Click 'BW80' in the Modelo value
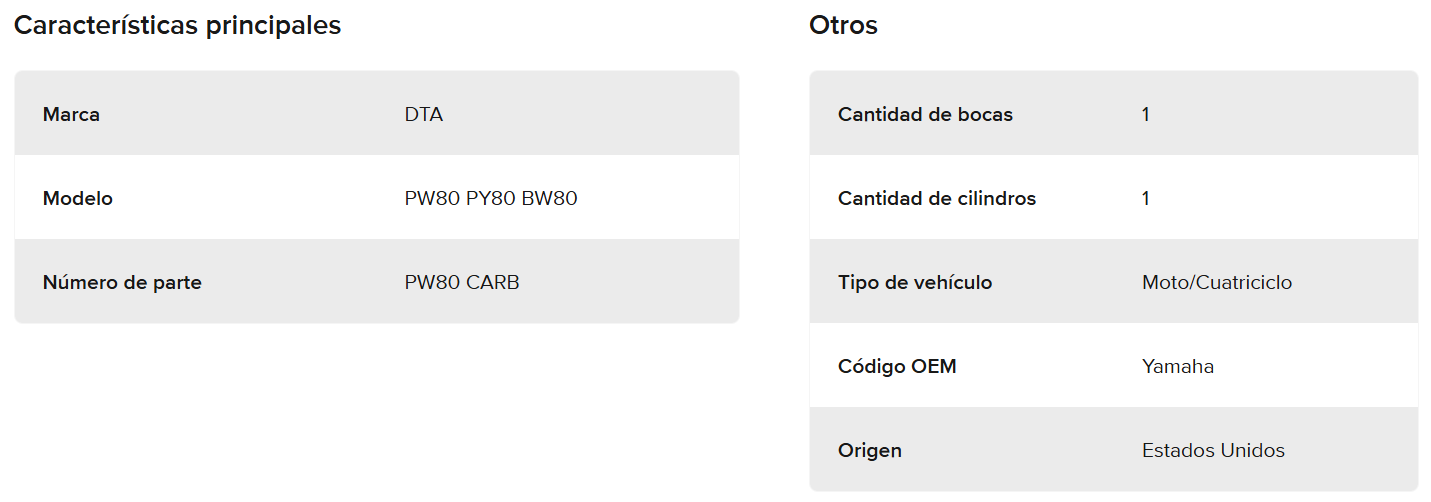The height and width of the screenshot is (502, 1431). 550,198
